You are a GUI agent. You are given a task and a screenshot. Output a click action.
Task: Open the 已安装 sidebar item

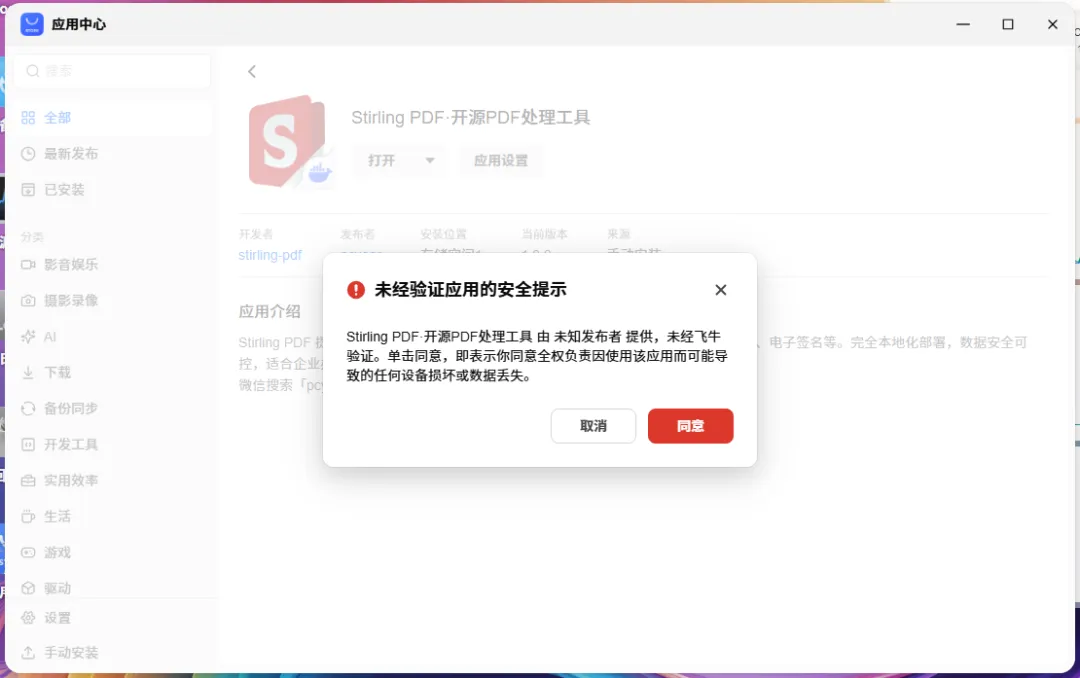click(112, 189)
